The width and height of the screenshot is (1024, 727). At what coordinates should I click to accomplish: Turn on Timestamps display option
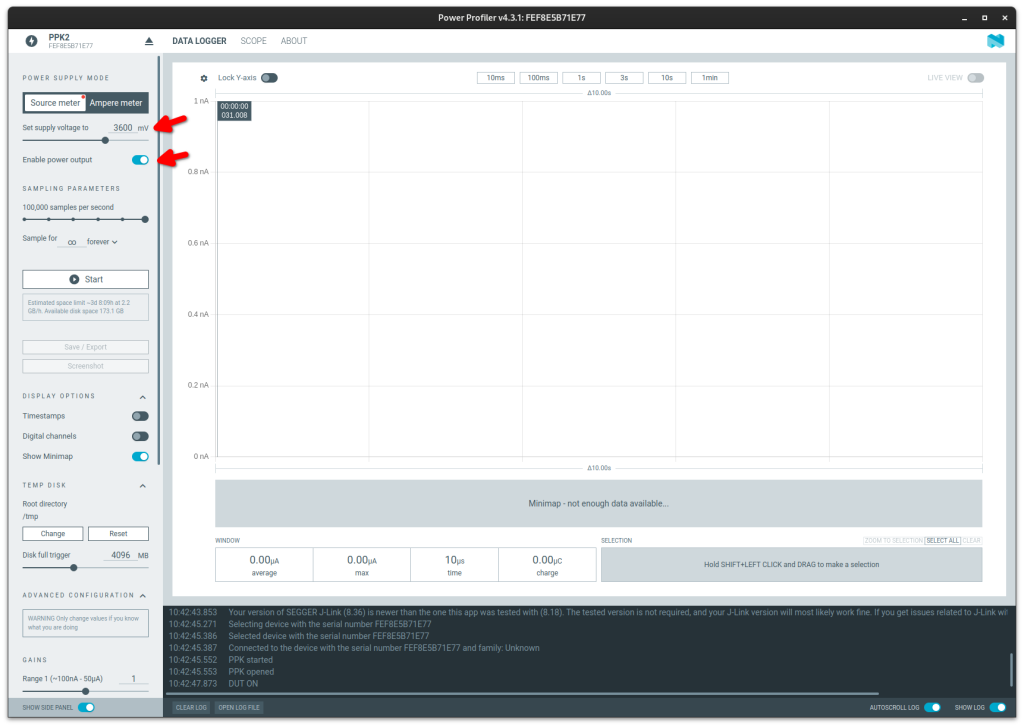click(140, 416)
